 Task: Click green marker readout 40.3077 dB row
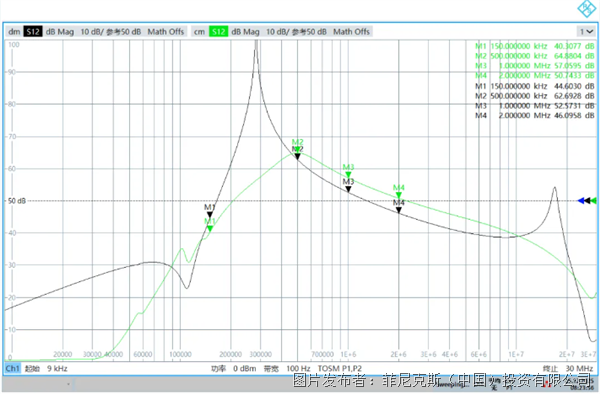tap(535, 46)
